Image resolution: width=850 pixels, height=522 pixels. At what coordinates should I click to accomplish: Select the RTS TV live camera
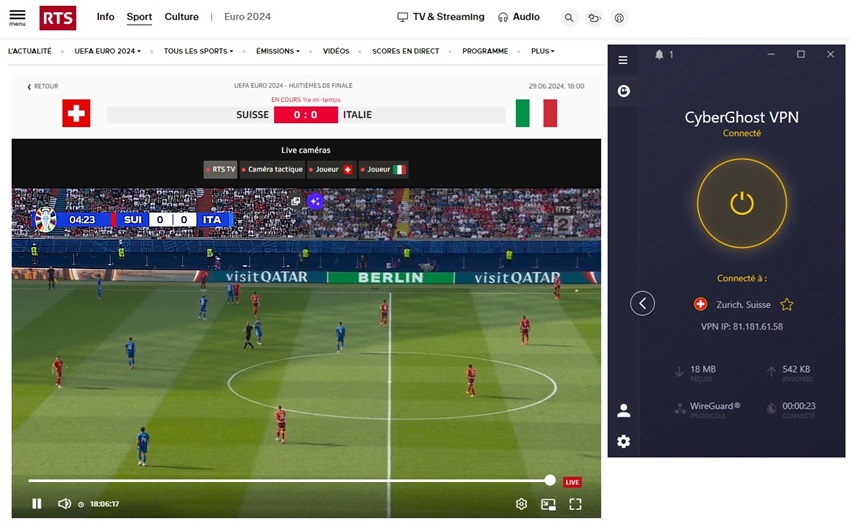pyautogui.click(x=221, y=169)
